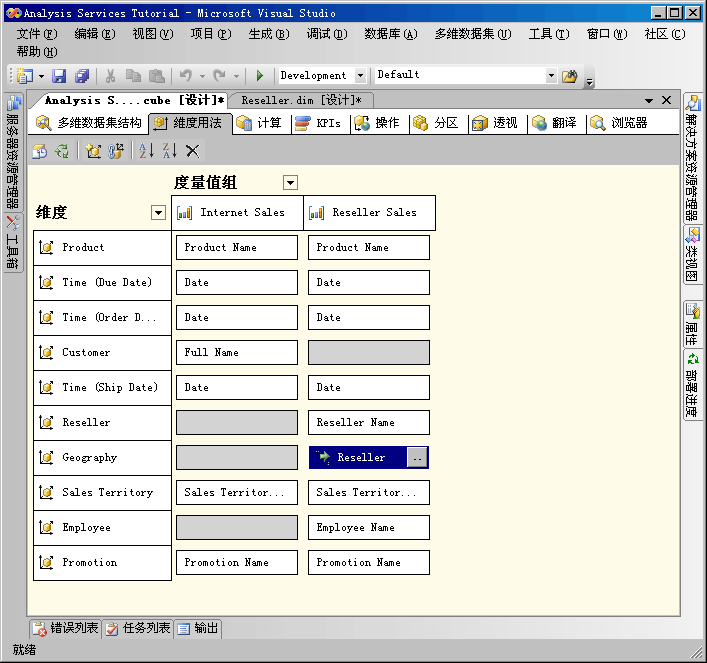Click the Undo arrow icon
The image size is (707, 663).
pos(185,75)
